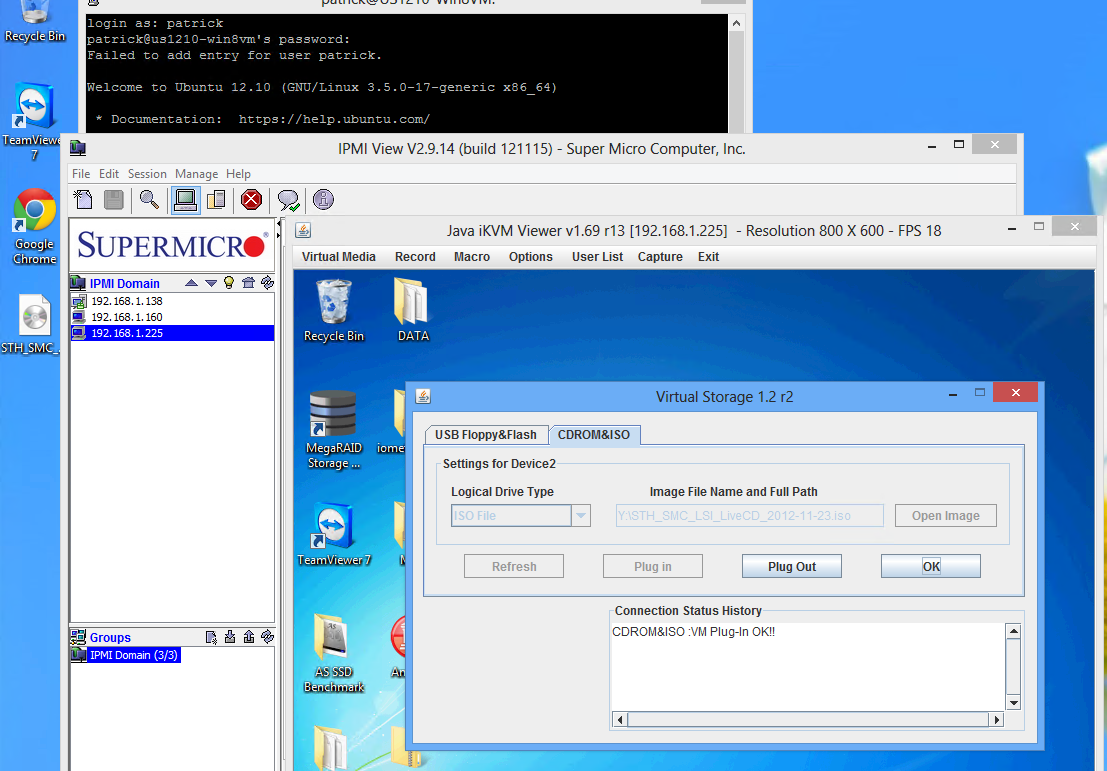The height and width of the screenshot is (771, 1107).
Task: Click the export upload-arrow icon in Groups header
Action: (249, 637)
